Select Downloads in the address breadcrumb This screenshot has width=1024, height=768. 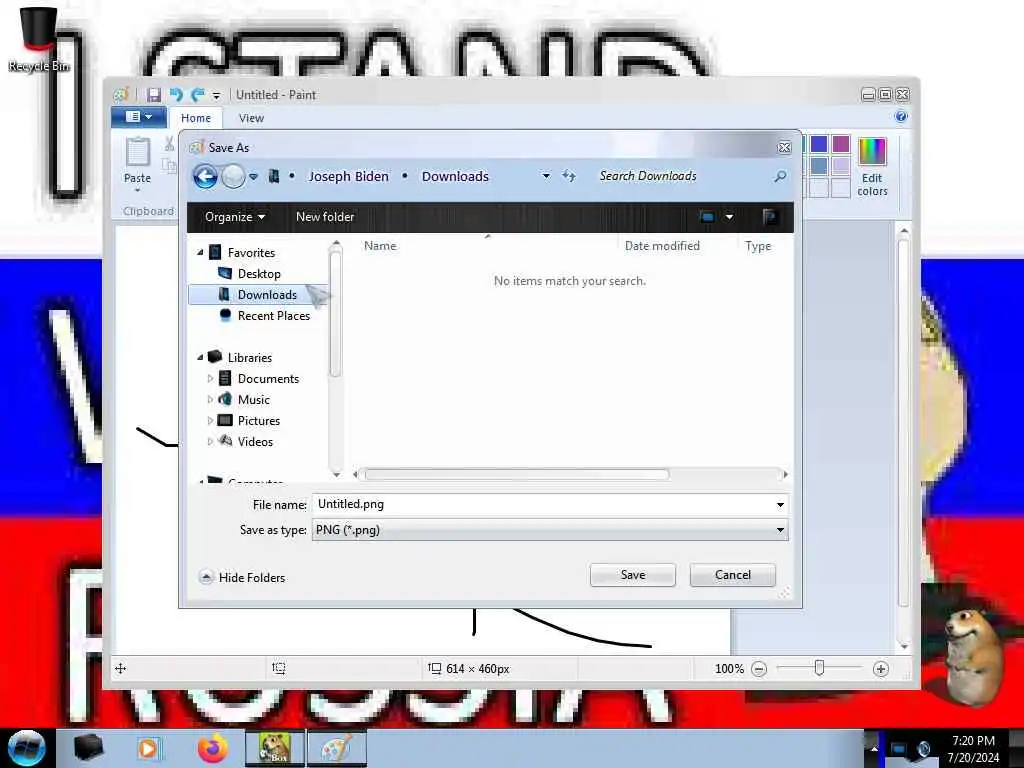[x=455, y=176]
